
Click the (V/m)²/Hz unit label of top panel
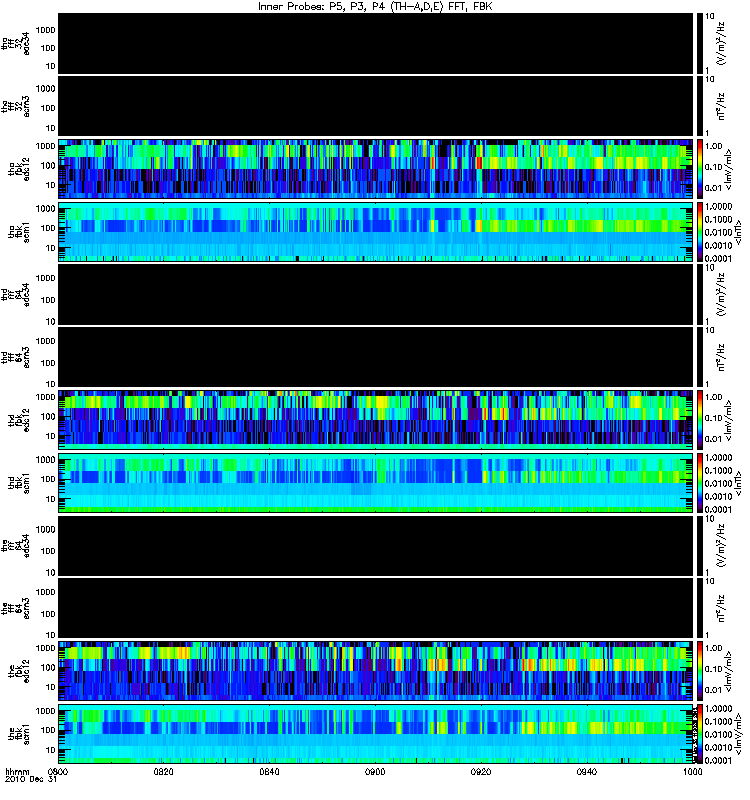pos(721,43)
